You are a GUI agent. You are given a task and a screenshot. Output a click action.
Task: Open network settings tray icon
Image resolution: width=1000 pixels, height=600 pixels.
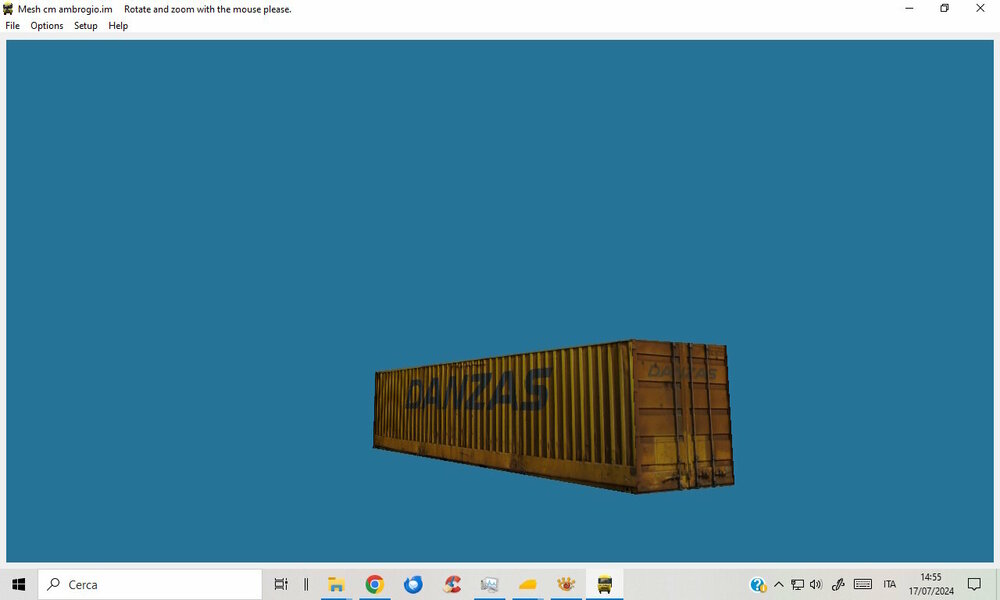797,584
